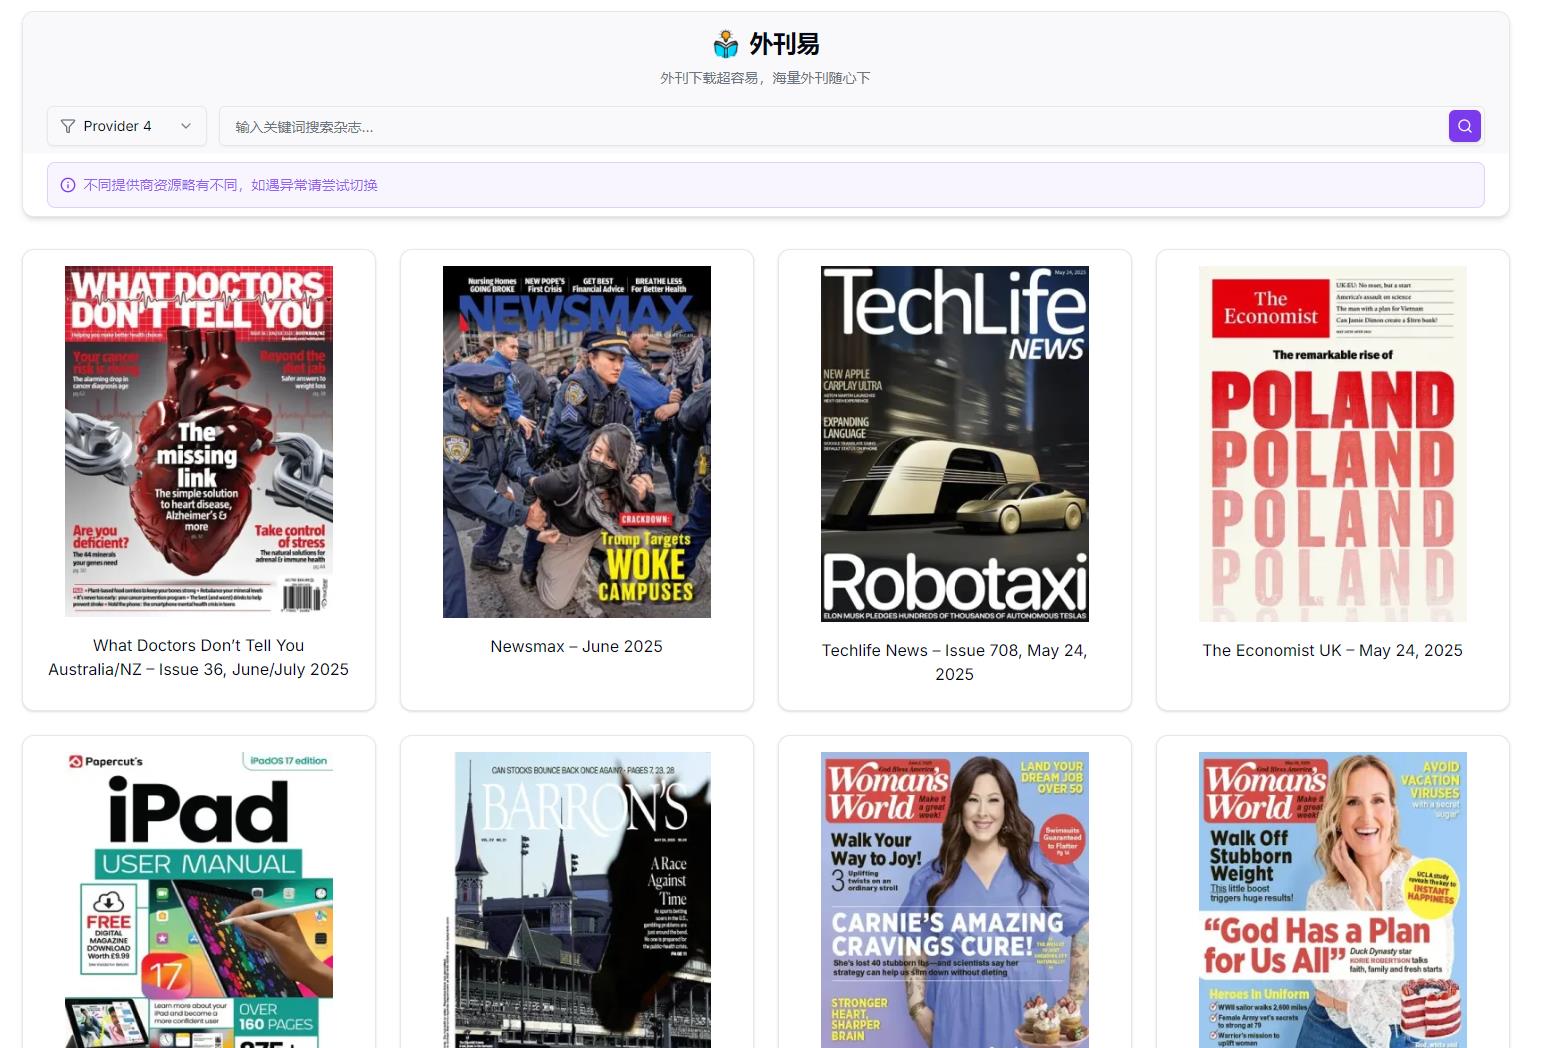Click the Newsmax – June 2025 title
Screen dimensions: 1552x1048
[x=576, y=647]
